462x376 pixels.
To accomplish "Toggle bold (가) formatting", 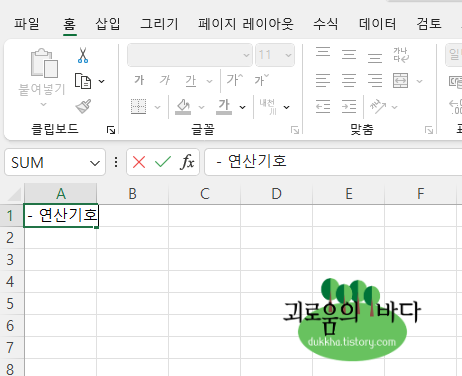I will (139, 80).
